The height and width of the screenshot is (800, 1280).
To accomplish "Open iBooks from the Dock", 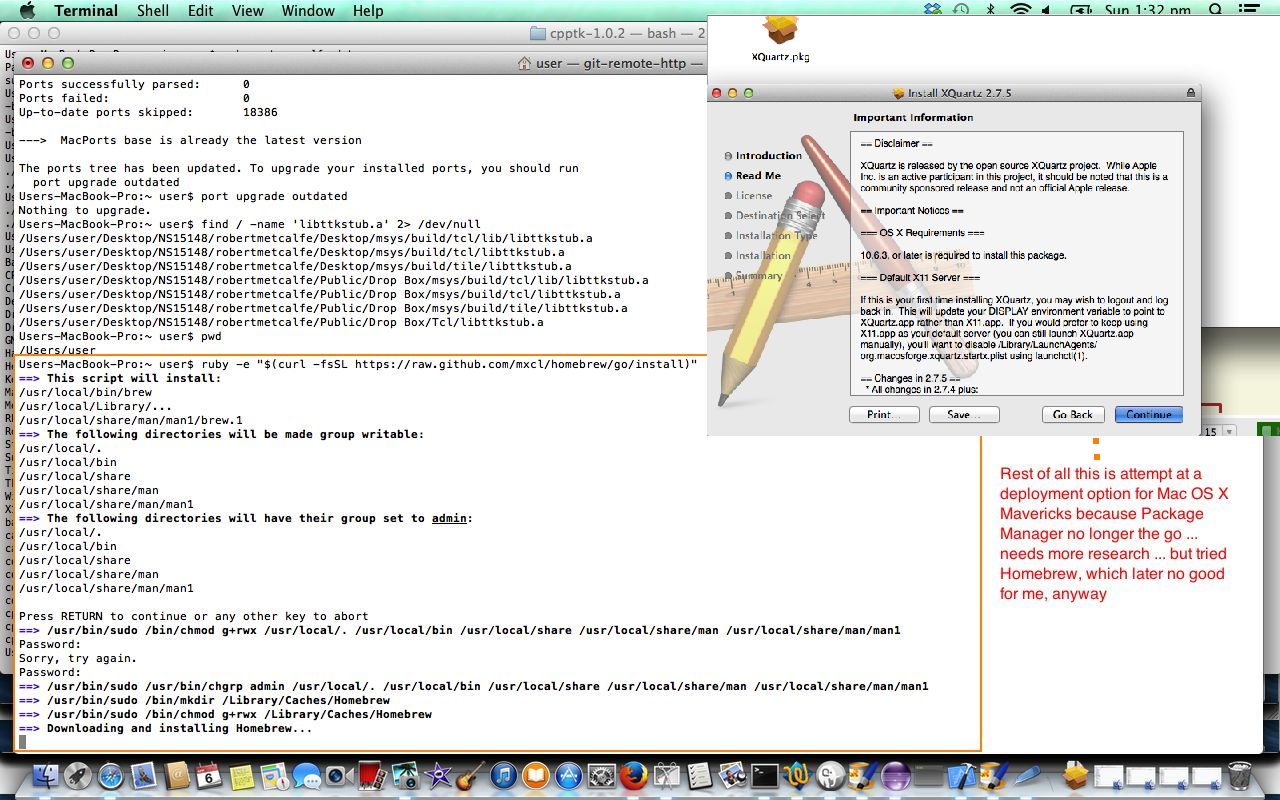I will pyautogui.click(x=536, y=775).
